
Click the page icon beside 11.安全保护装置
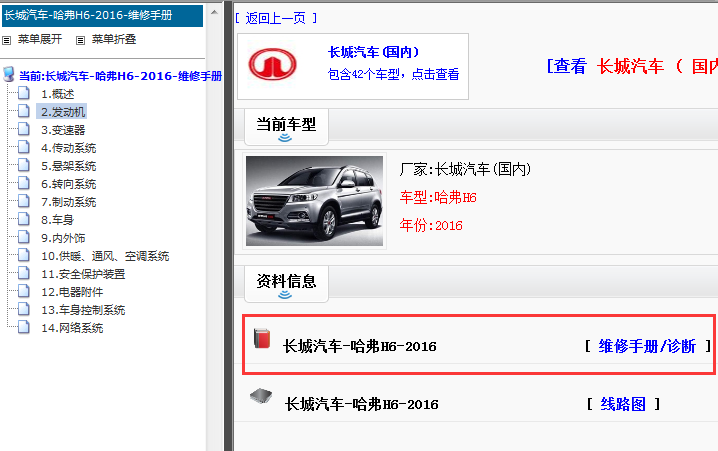[x=24, y=273]
